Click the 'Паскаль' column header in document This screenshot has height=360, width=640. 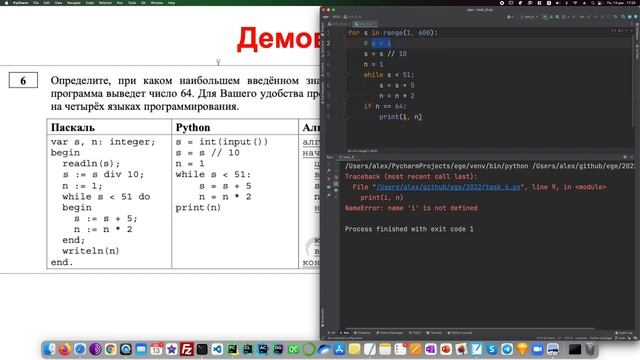coord(73,127)
